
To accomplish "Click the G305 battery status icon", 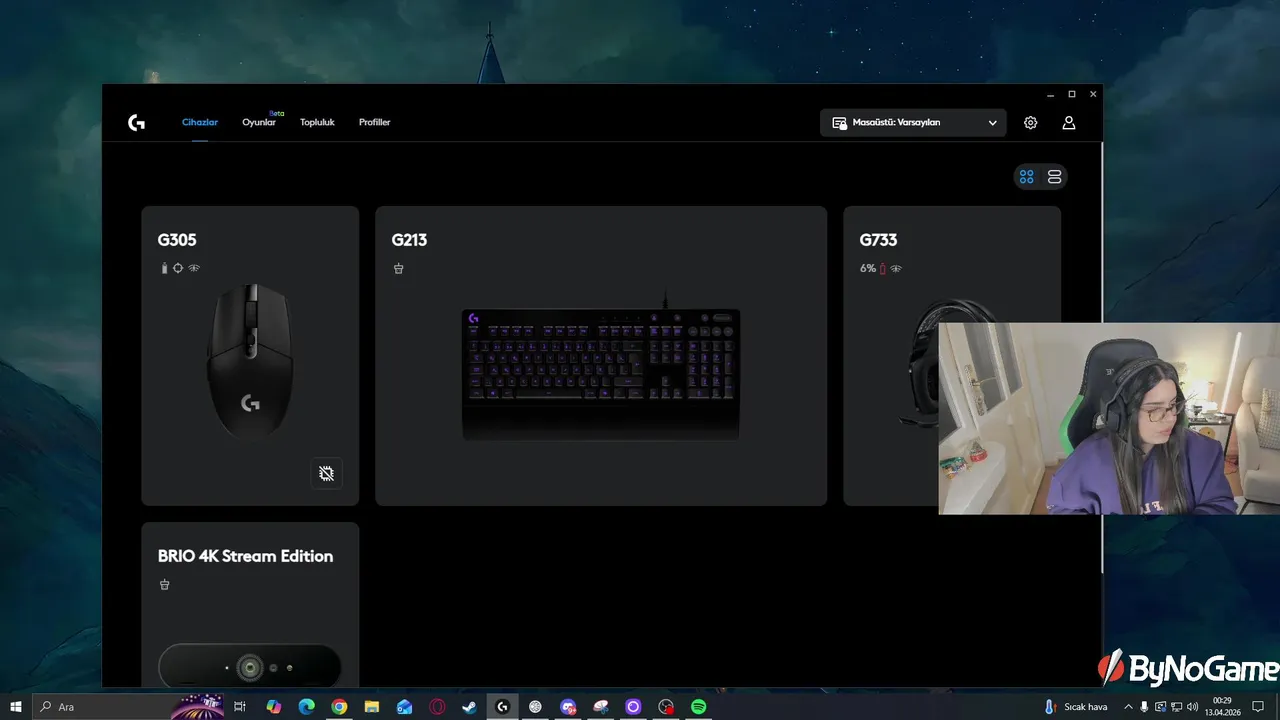I will point(165,268).
